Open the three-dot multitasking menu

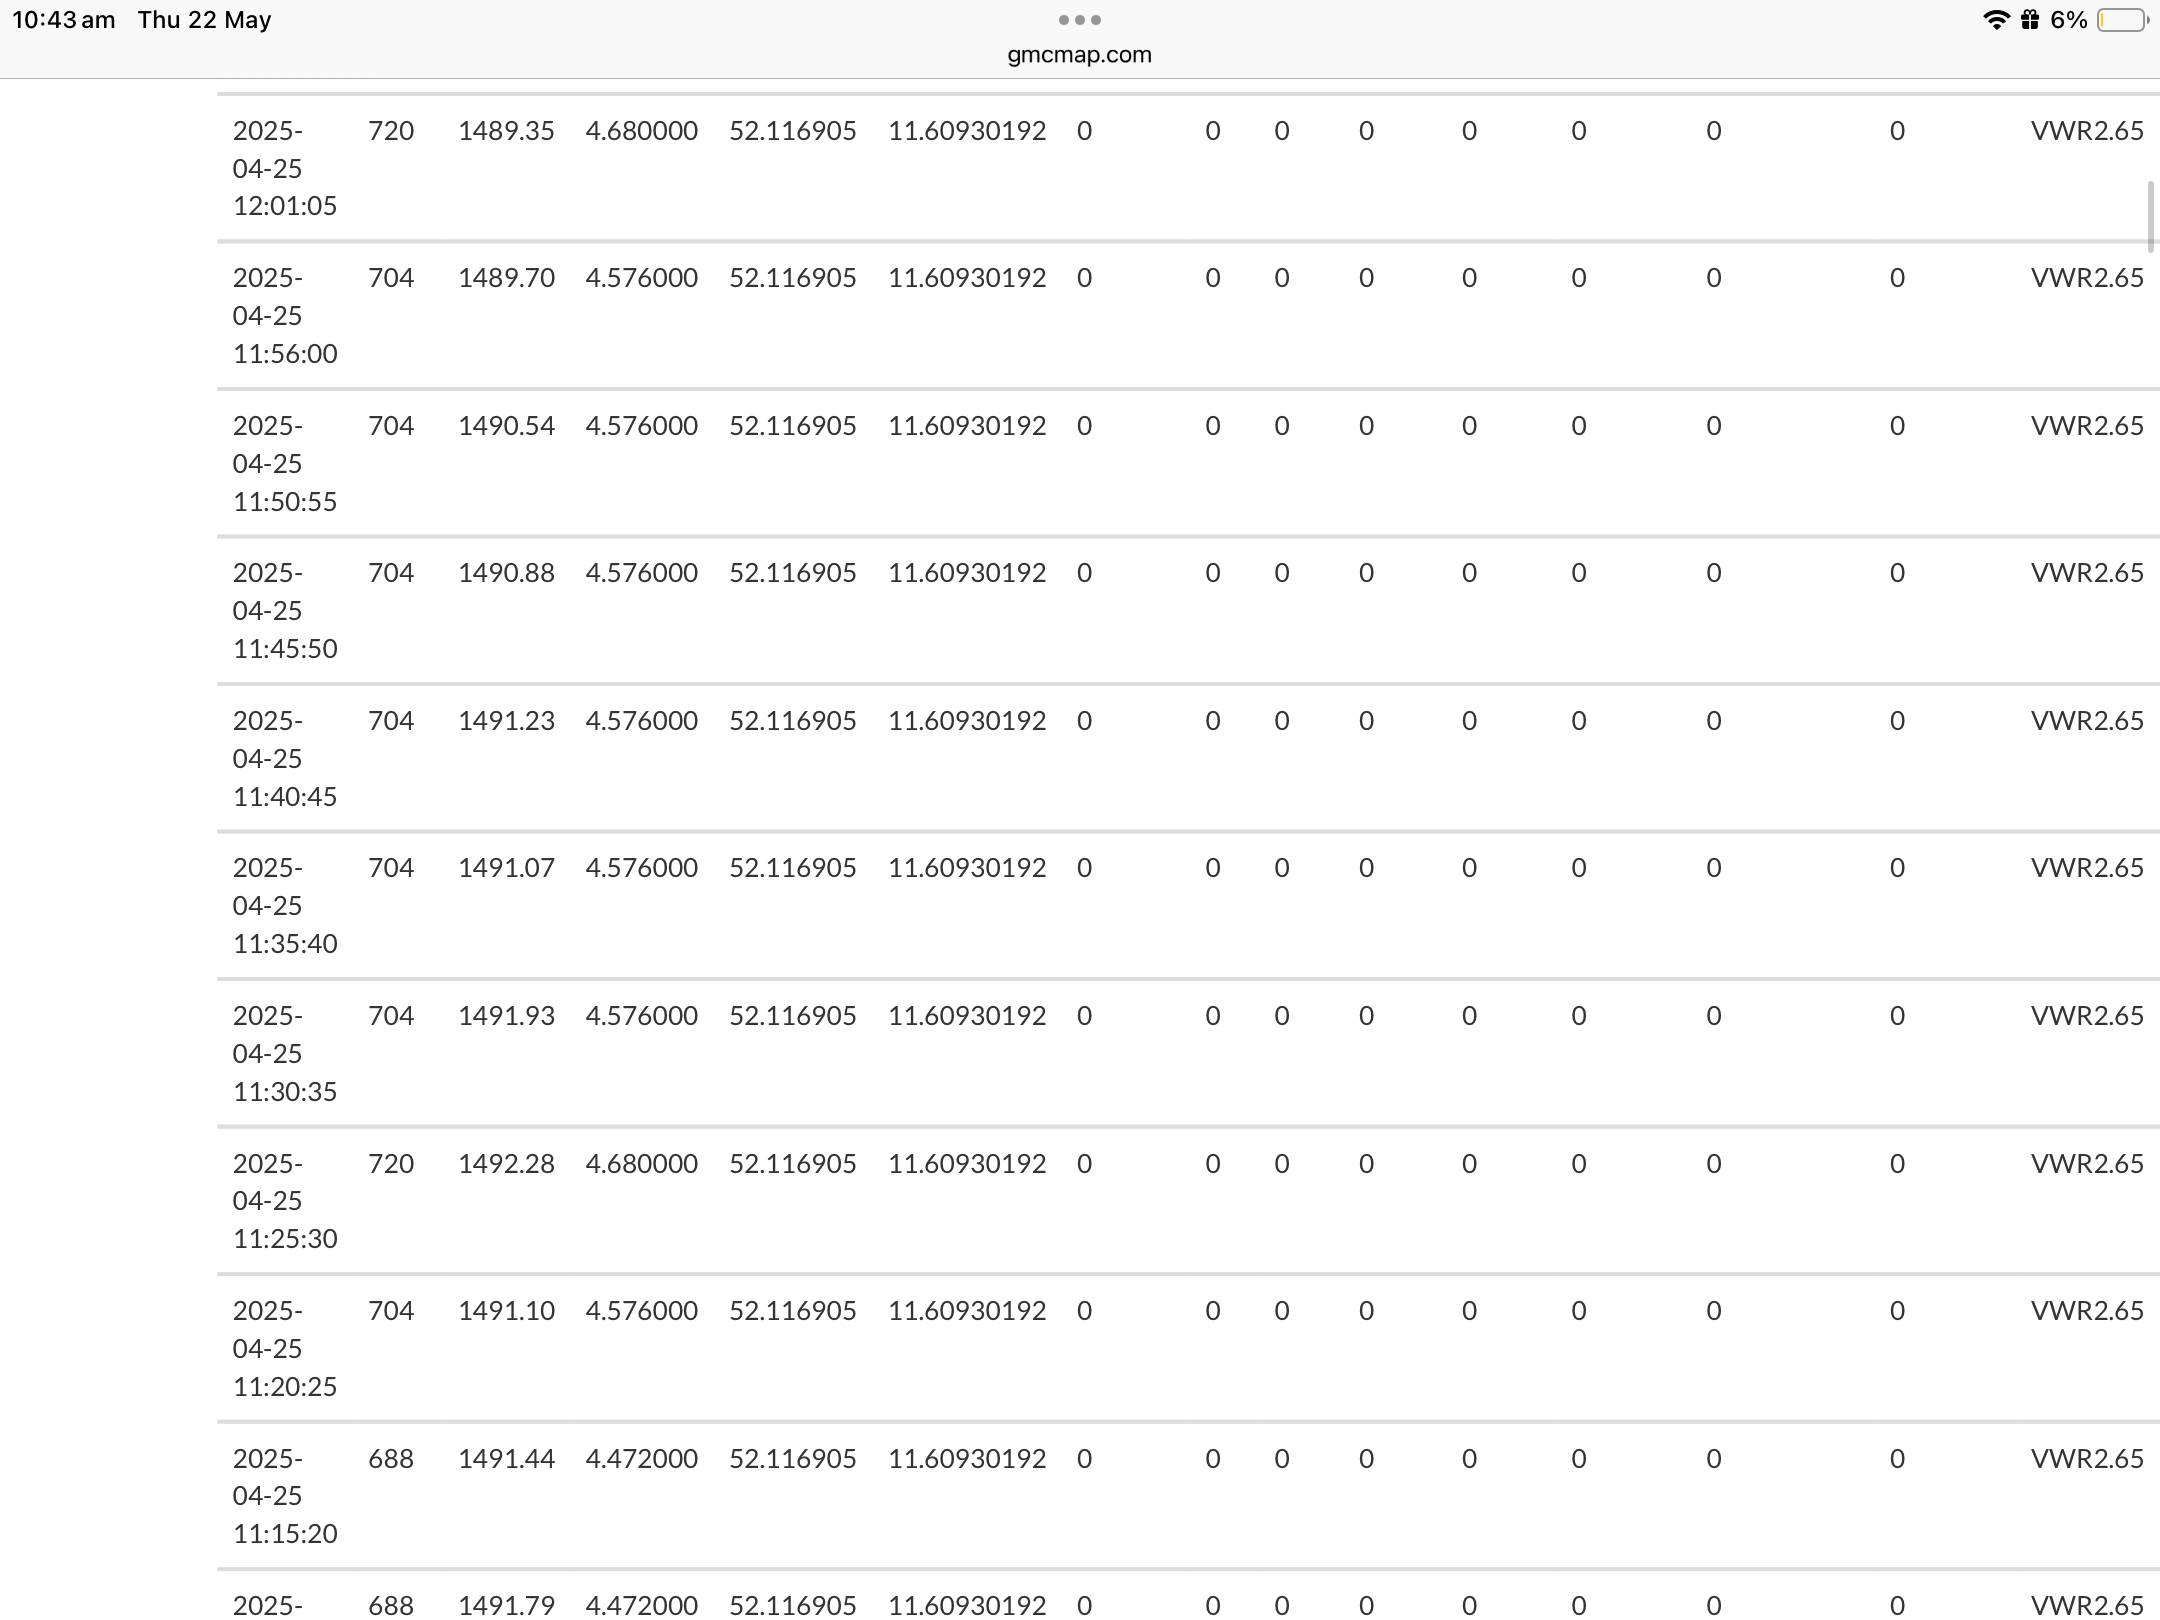coord(1080,20)
